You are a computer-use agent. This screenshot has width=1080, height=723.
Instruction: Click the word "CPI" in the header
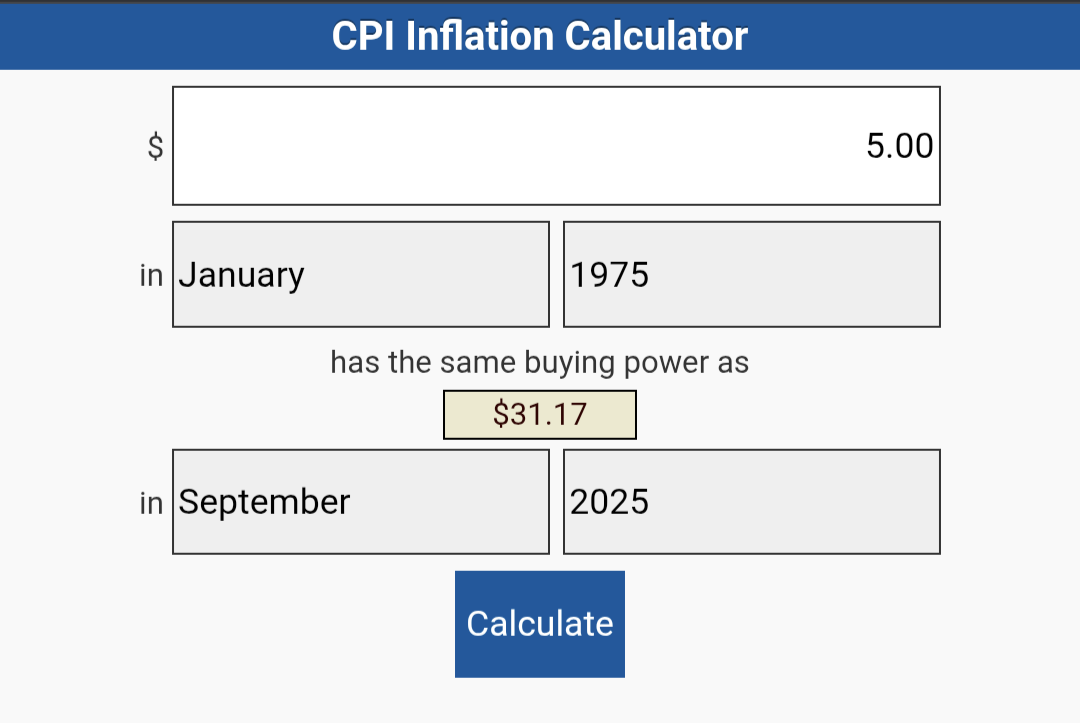(x=363, y=37)
